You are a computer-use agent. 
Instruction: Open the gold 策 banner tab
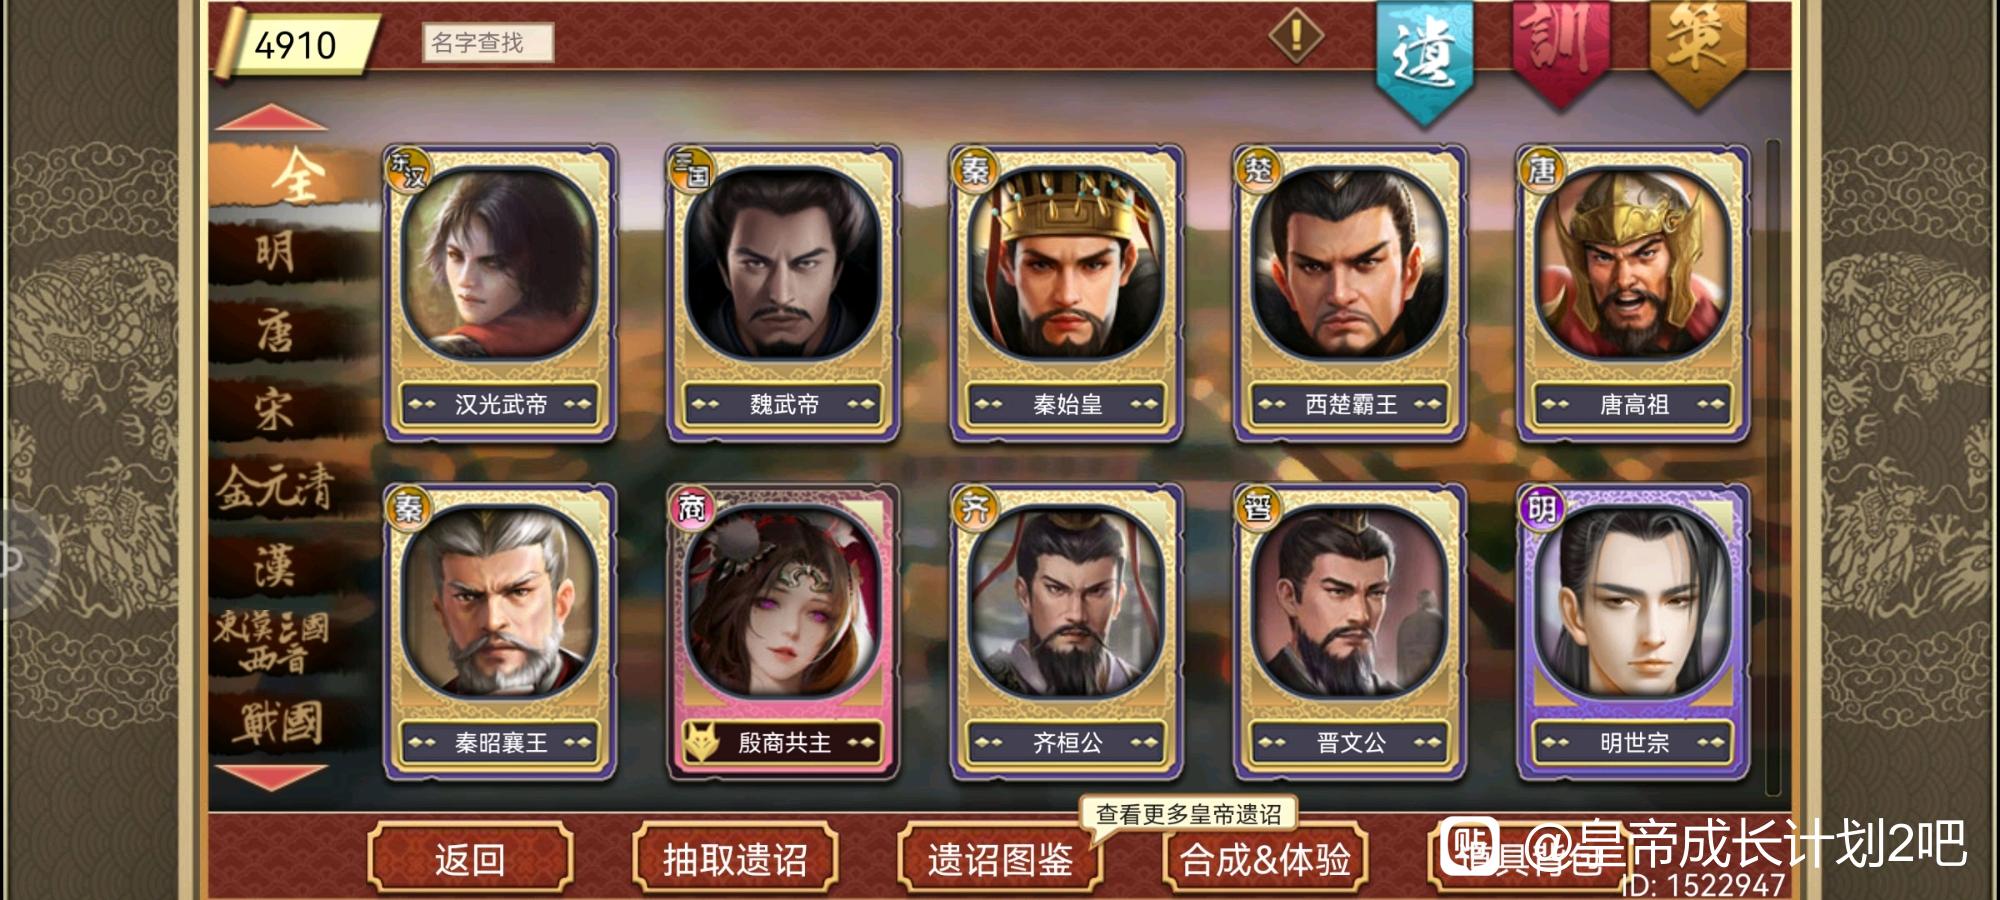[x=1697, y=50]
